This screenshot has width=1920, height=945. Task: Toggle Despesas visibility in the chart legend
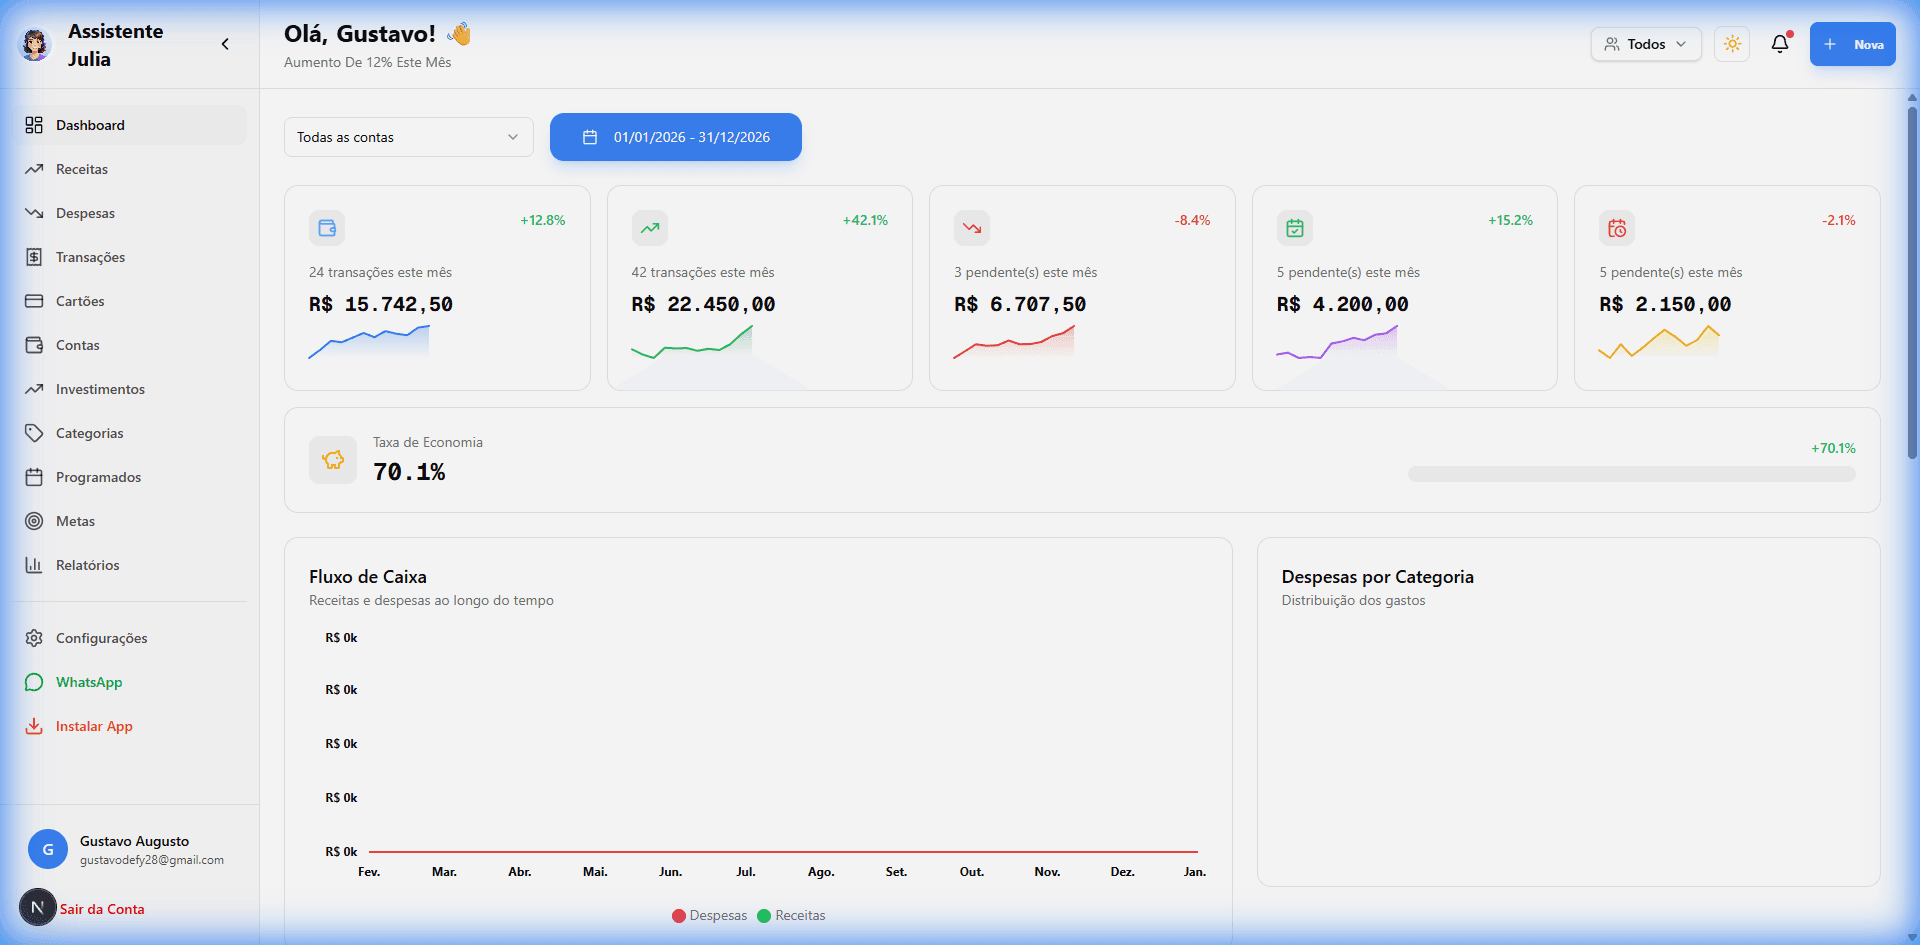709,915
